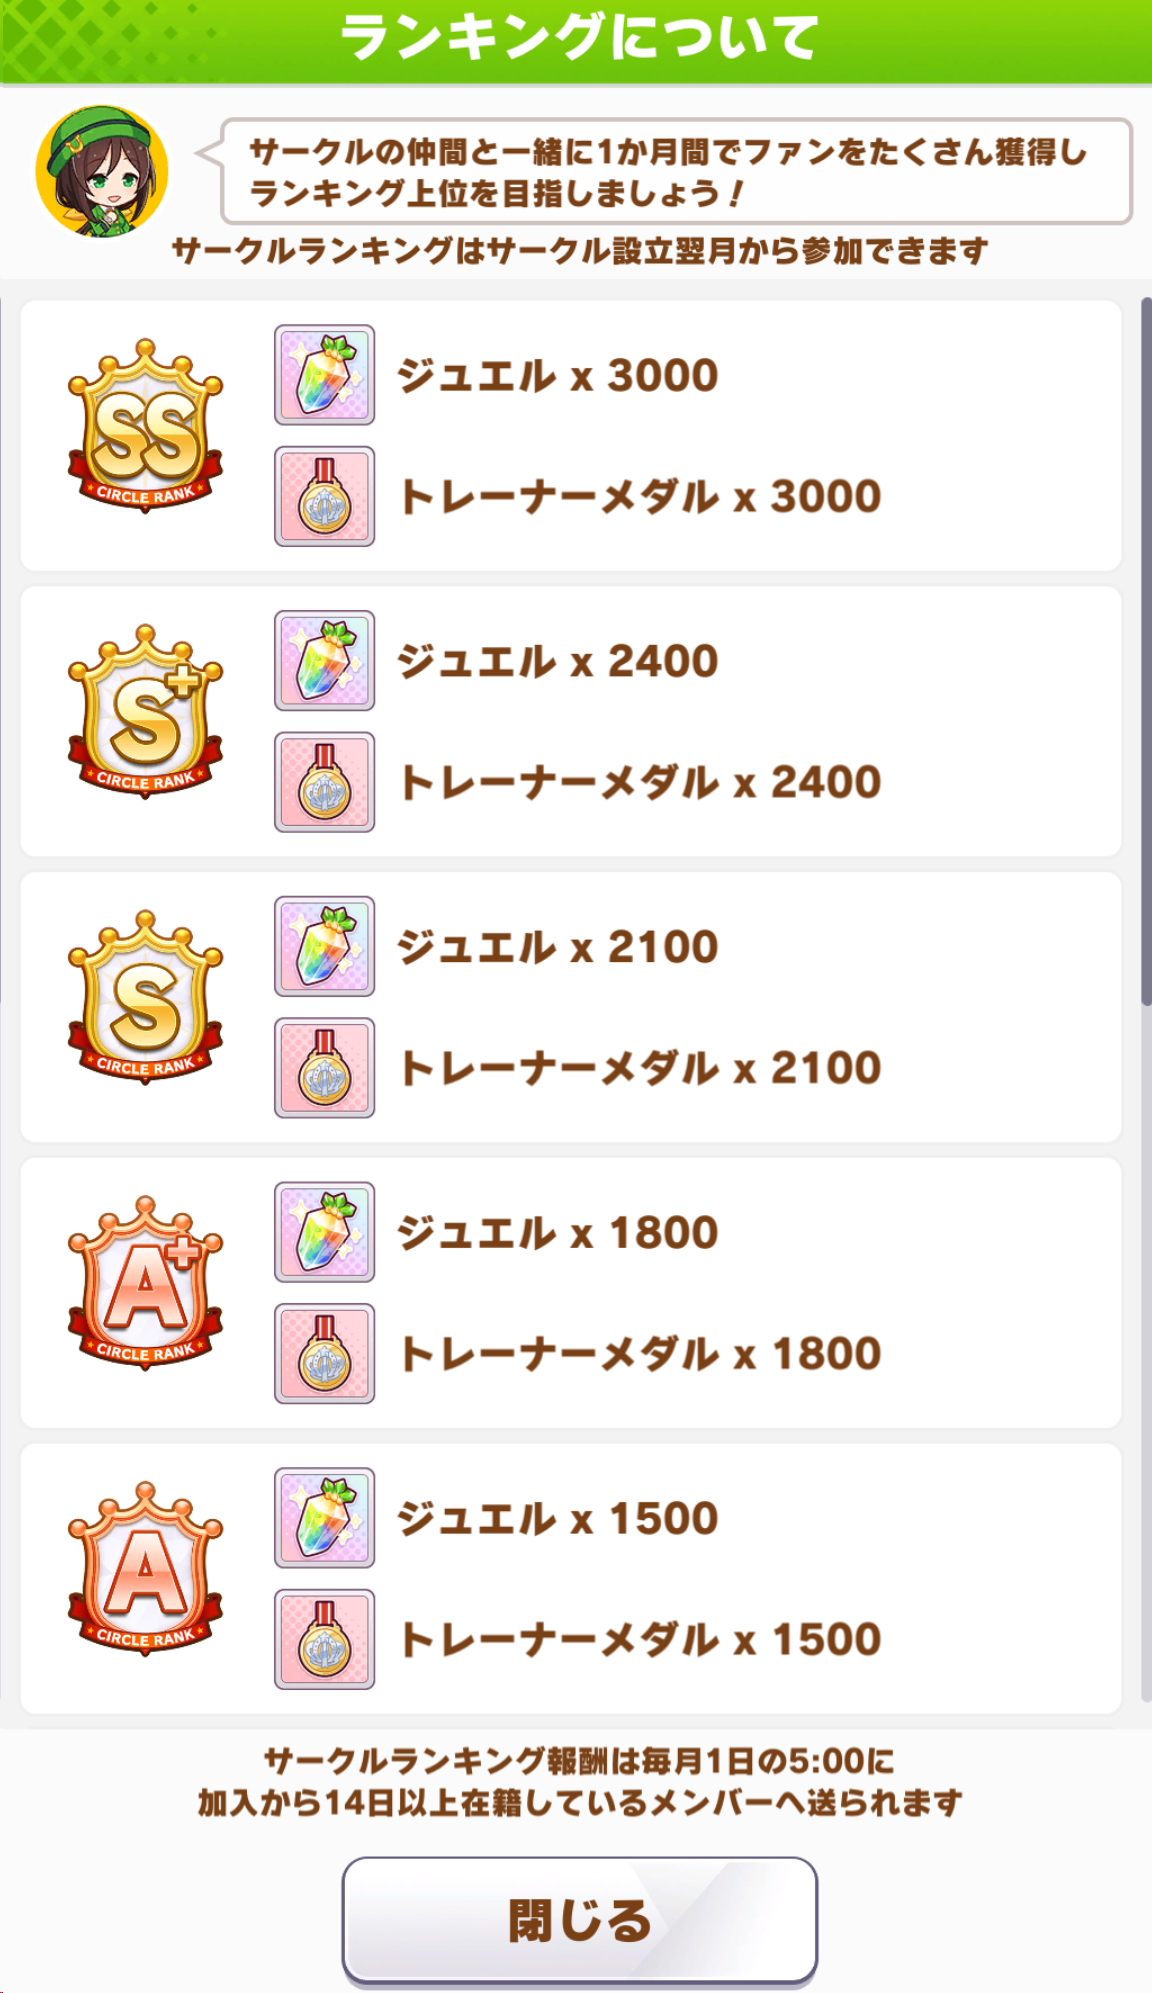This screenshot has width=1152, height=1993.
Task: Tap the jewel icon for 1800 reward
Action: pos(325,1232)
